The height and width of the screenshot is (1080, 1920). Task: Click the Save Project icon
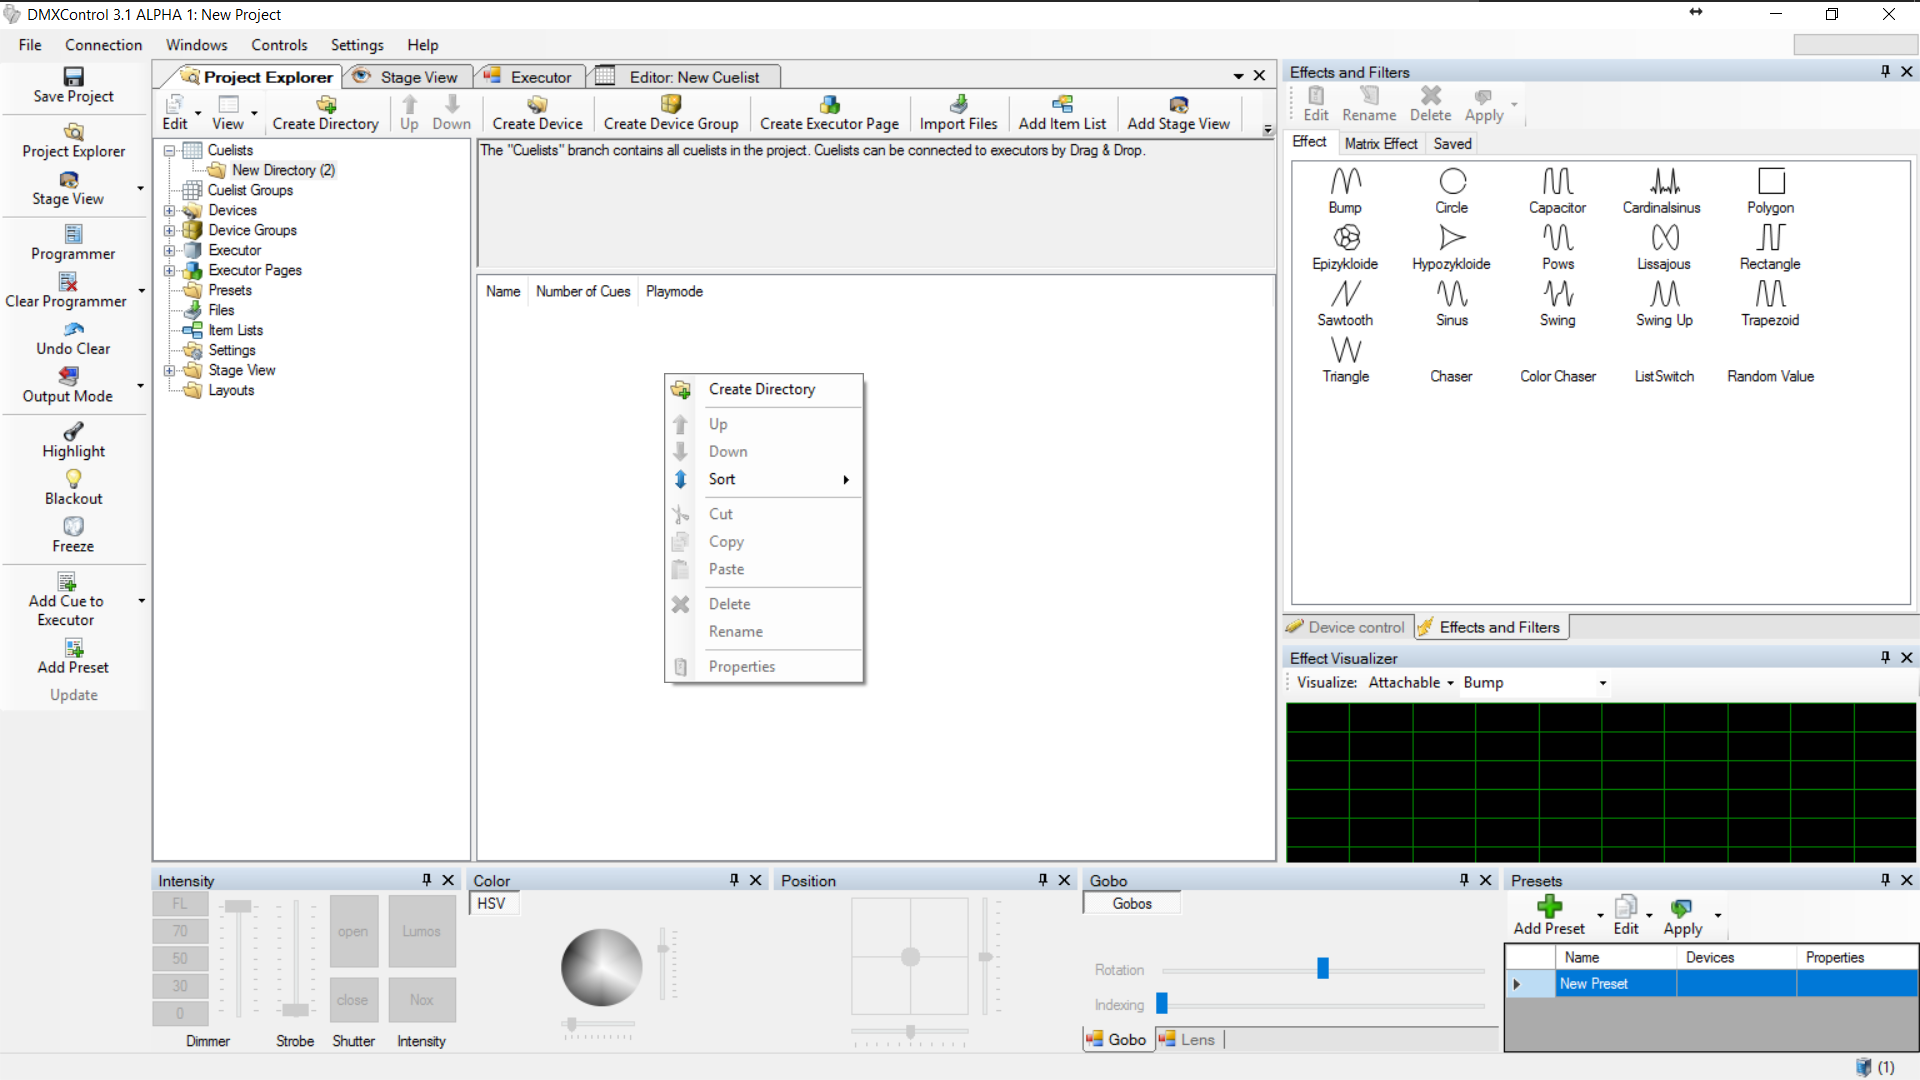click(x=73, y=77)
